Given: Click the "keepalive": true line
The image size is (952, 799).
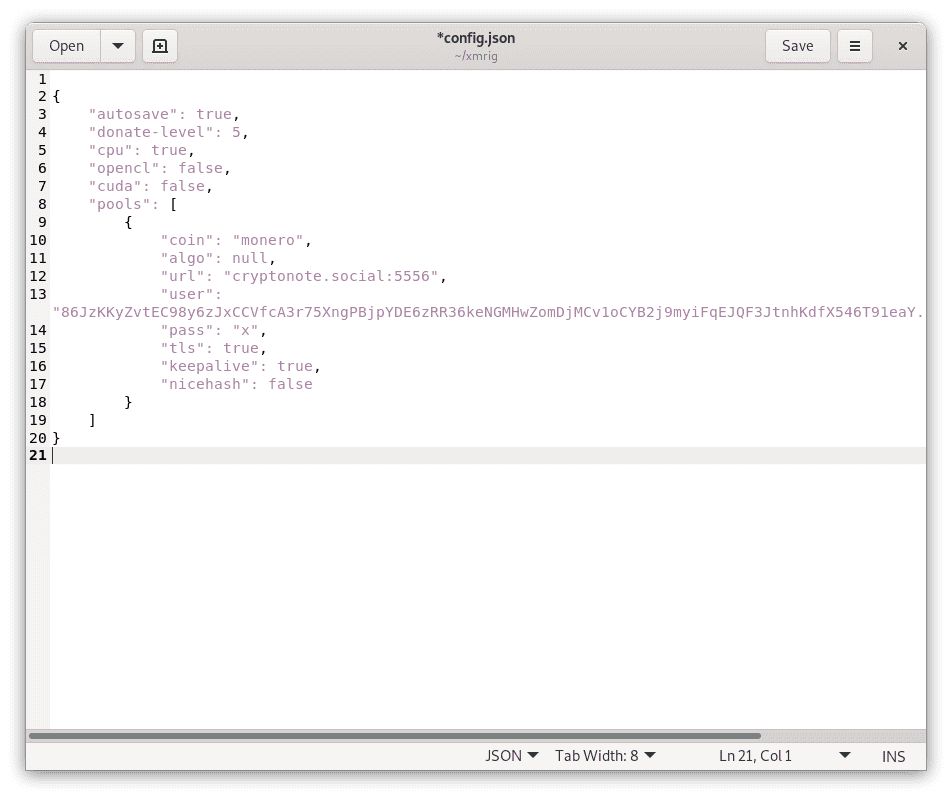Looking at the screenshot, I should [x=240, y=366].
